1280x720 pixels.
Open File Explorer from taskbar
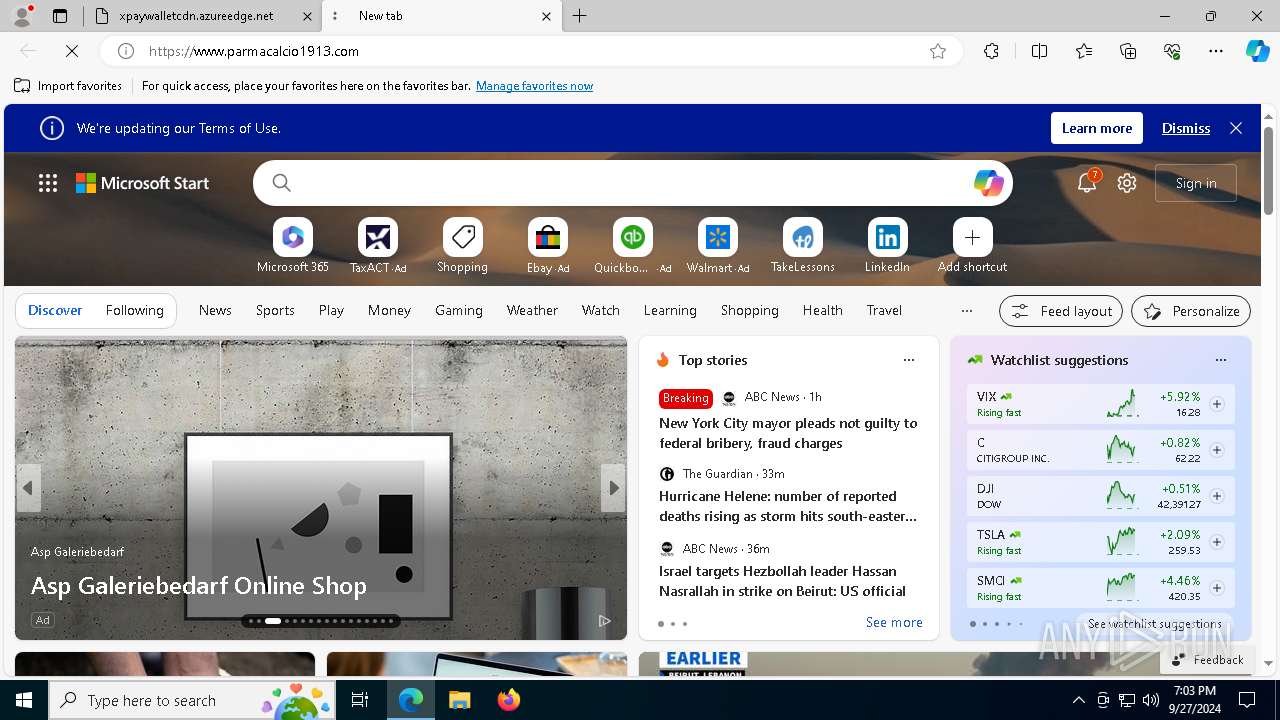(x=459, y=700)
